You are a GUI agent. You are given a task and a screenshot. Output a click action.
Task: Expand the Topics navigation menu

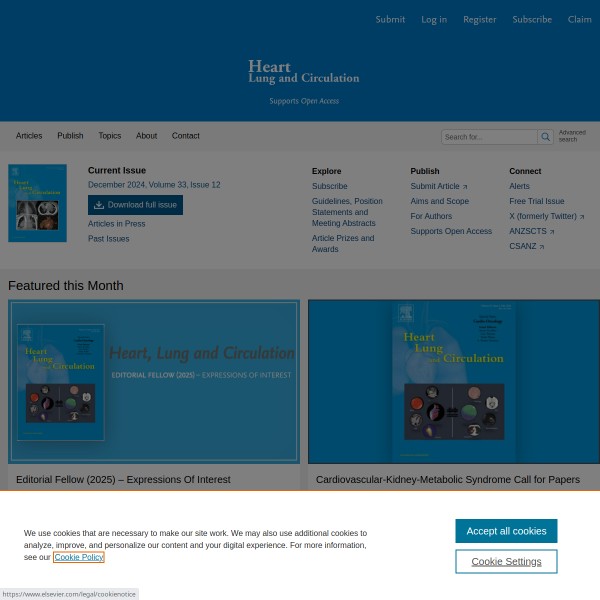[110, 136]
